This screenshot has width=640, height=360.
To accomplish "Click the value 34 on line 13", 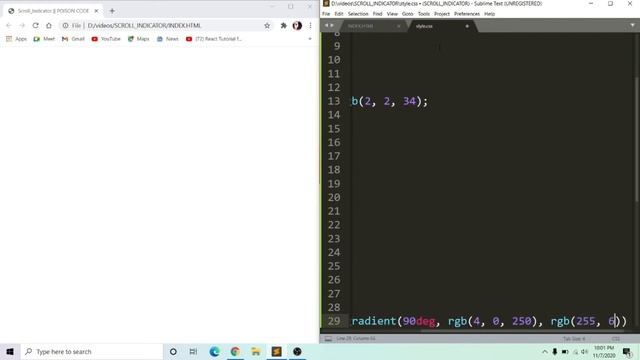I will pos(409,101).
